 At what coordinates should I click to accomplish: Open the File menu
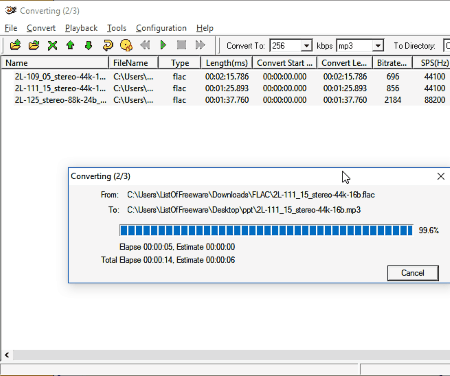(x=11, y=28)
